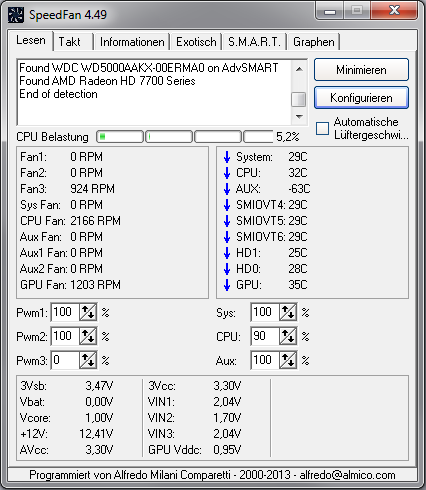Click the log scrollbar thumb

click(x=299, y=99)
